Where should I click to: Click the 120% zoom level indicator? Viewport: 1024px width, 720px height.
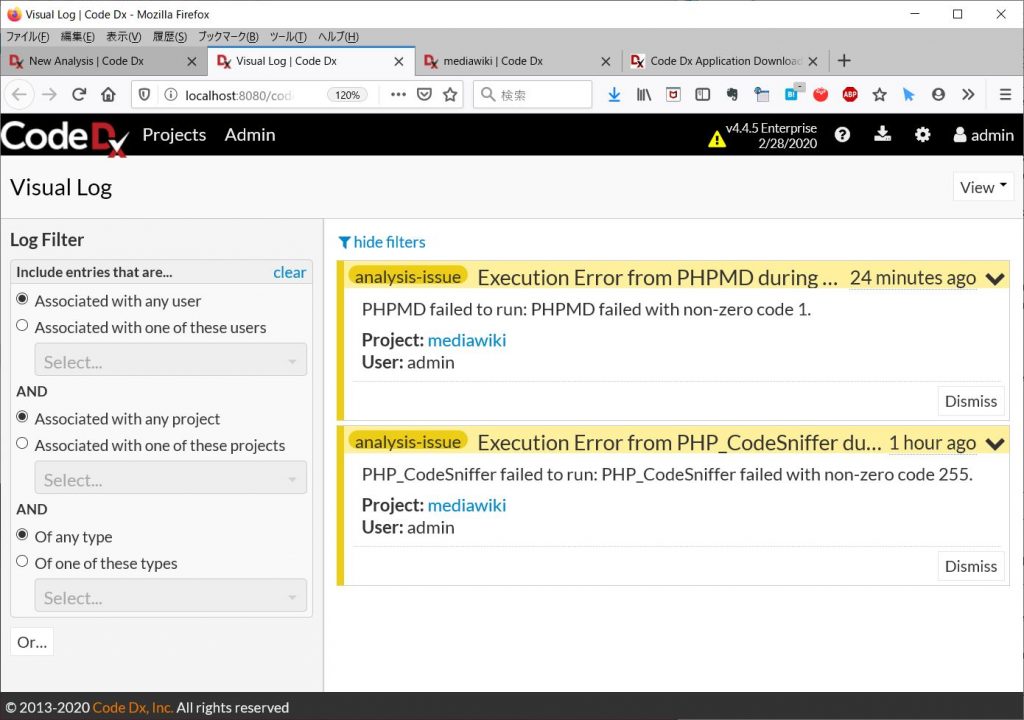point(347,95)
